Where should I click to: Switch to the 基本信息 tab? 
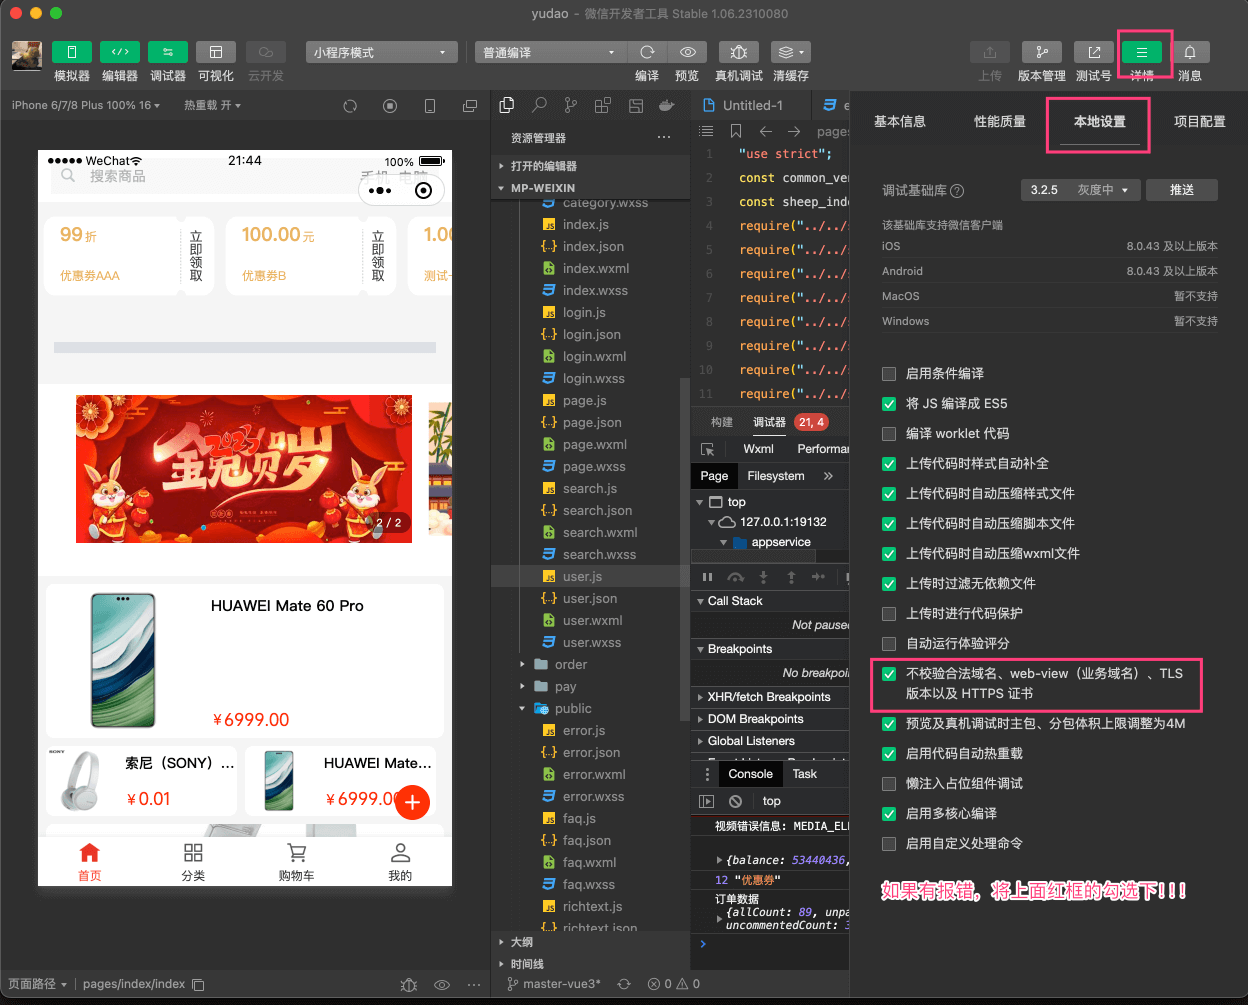pyautogui.click(x=900, y=122)
